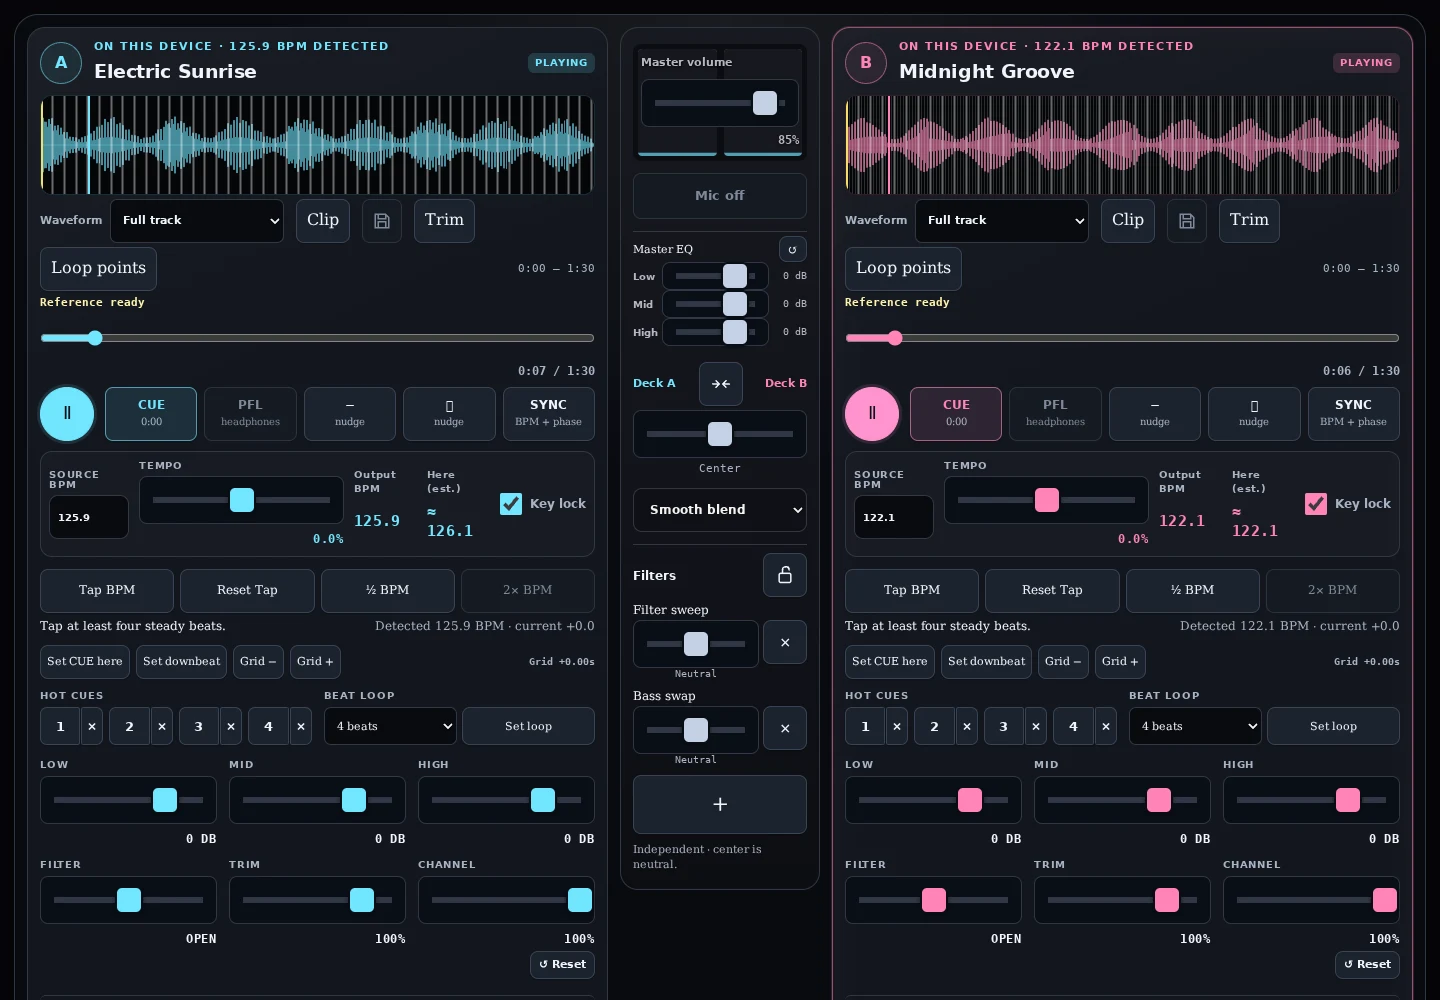This screenshot has height=1000, width=1440.
Task: Click Set downbeat on Deck B
Action: (987, 661)
